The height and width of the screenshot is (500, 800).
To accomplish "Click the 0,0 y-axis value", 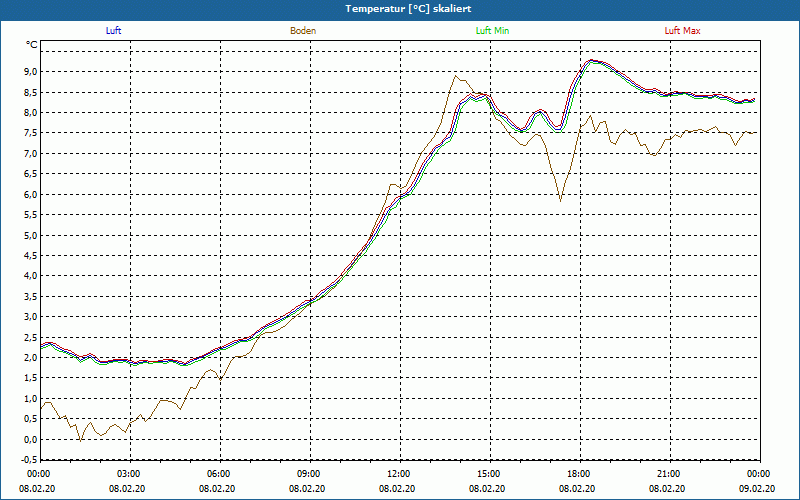I will [31, 439].
